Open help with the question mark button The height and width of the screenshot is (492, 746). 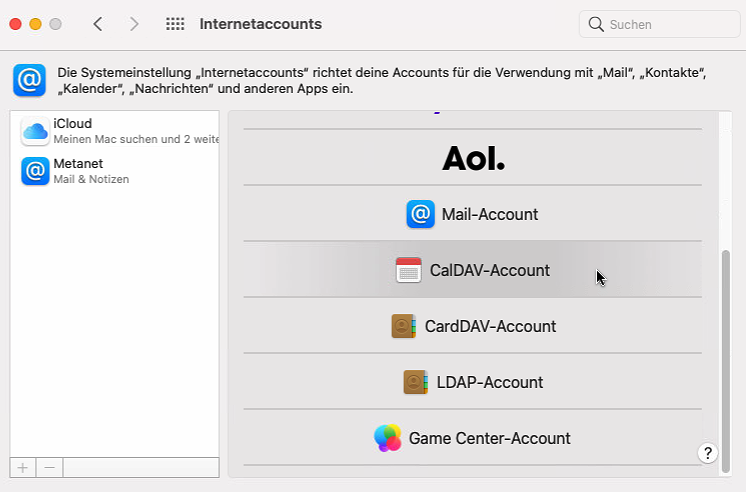point(706,453)
